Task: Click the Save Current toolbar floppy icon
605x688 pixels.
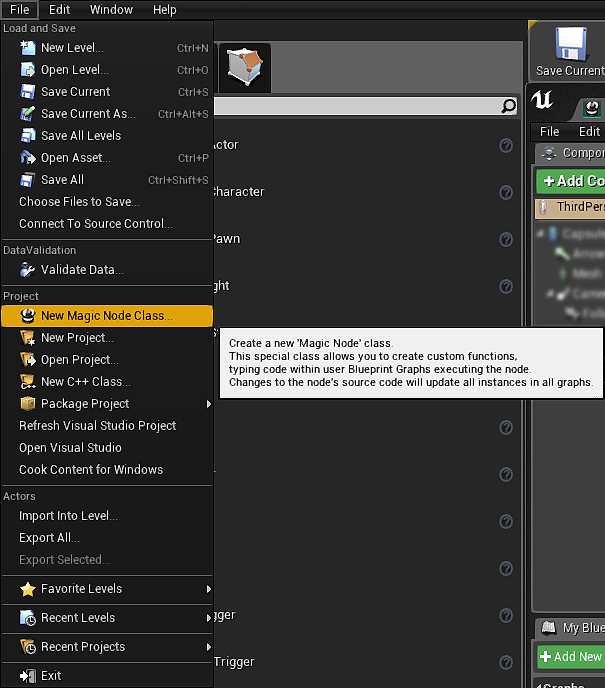Action: 571,43
